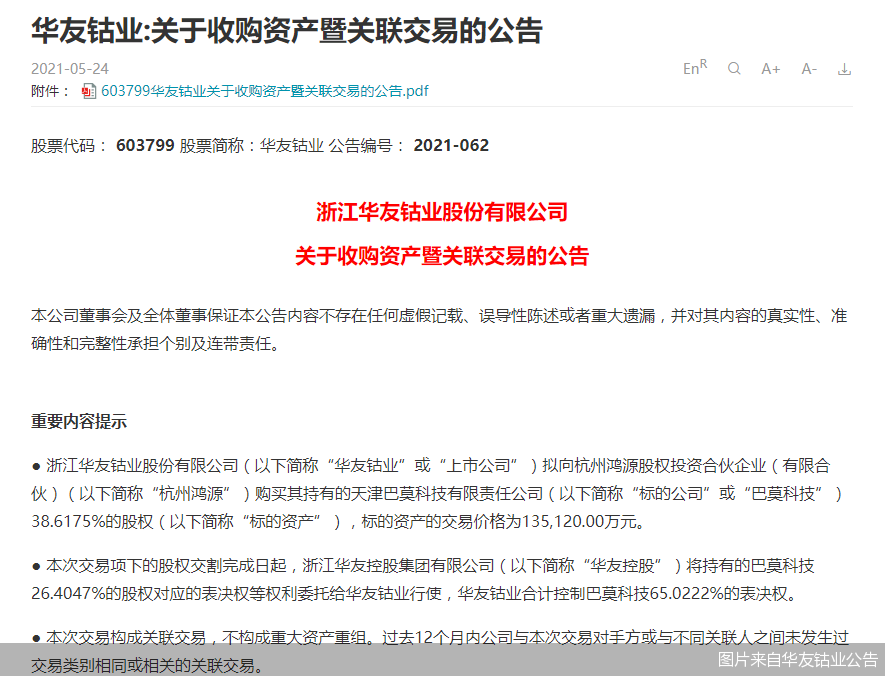Click paragraph starting 本公司董事会及全体董事保证
885x676 pixels.
click(439, 330)
